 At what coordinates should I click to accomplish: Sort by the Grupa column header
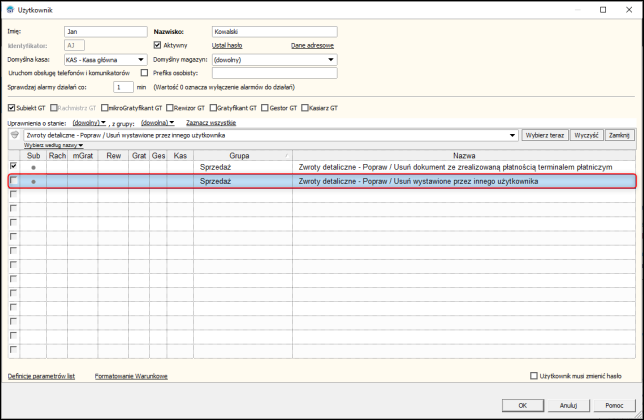tap(243, 156)
